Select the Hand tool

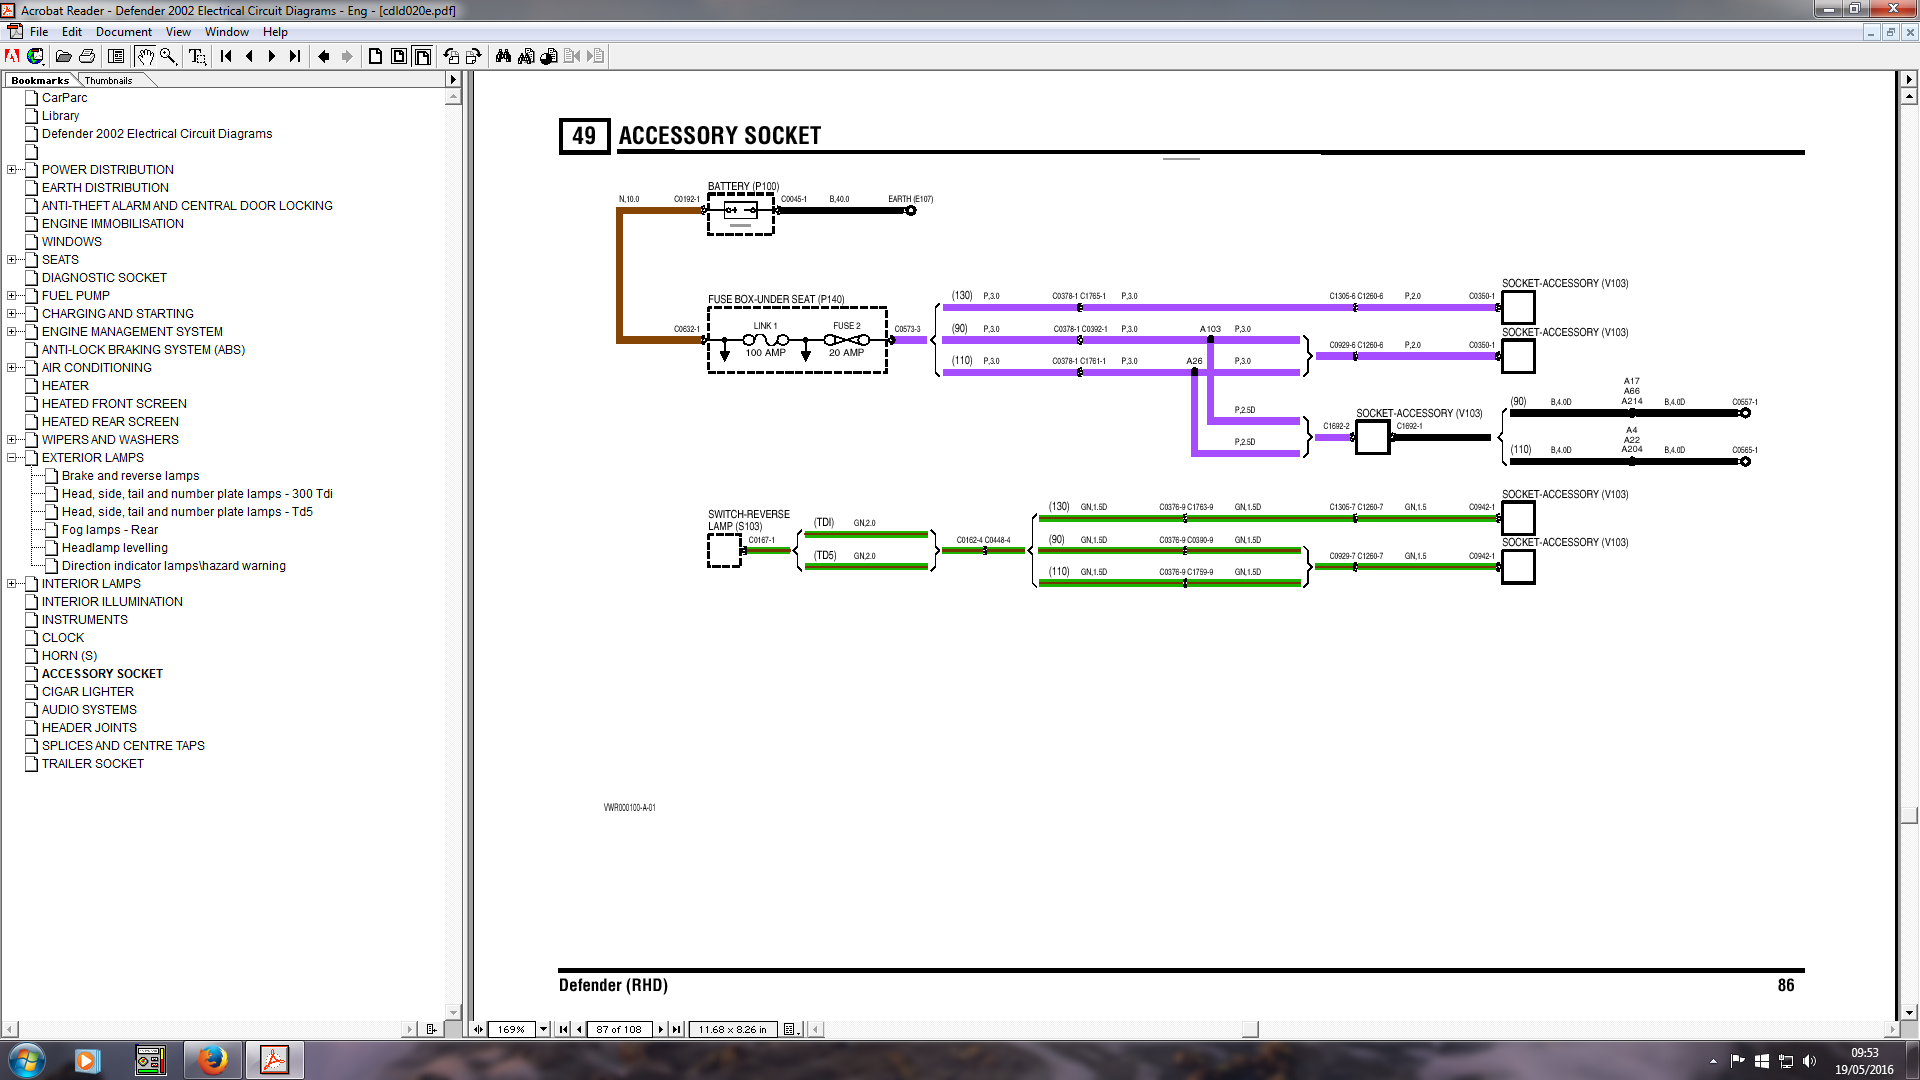[145, 56]
